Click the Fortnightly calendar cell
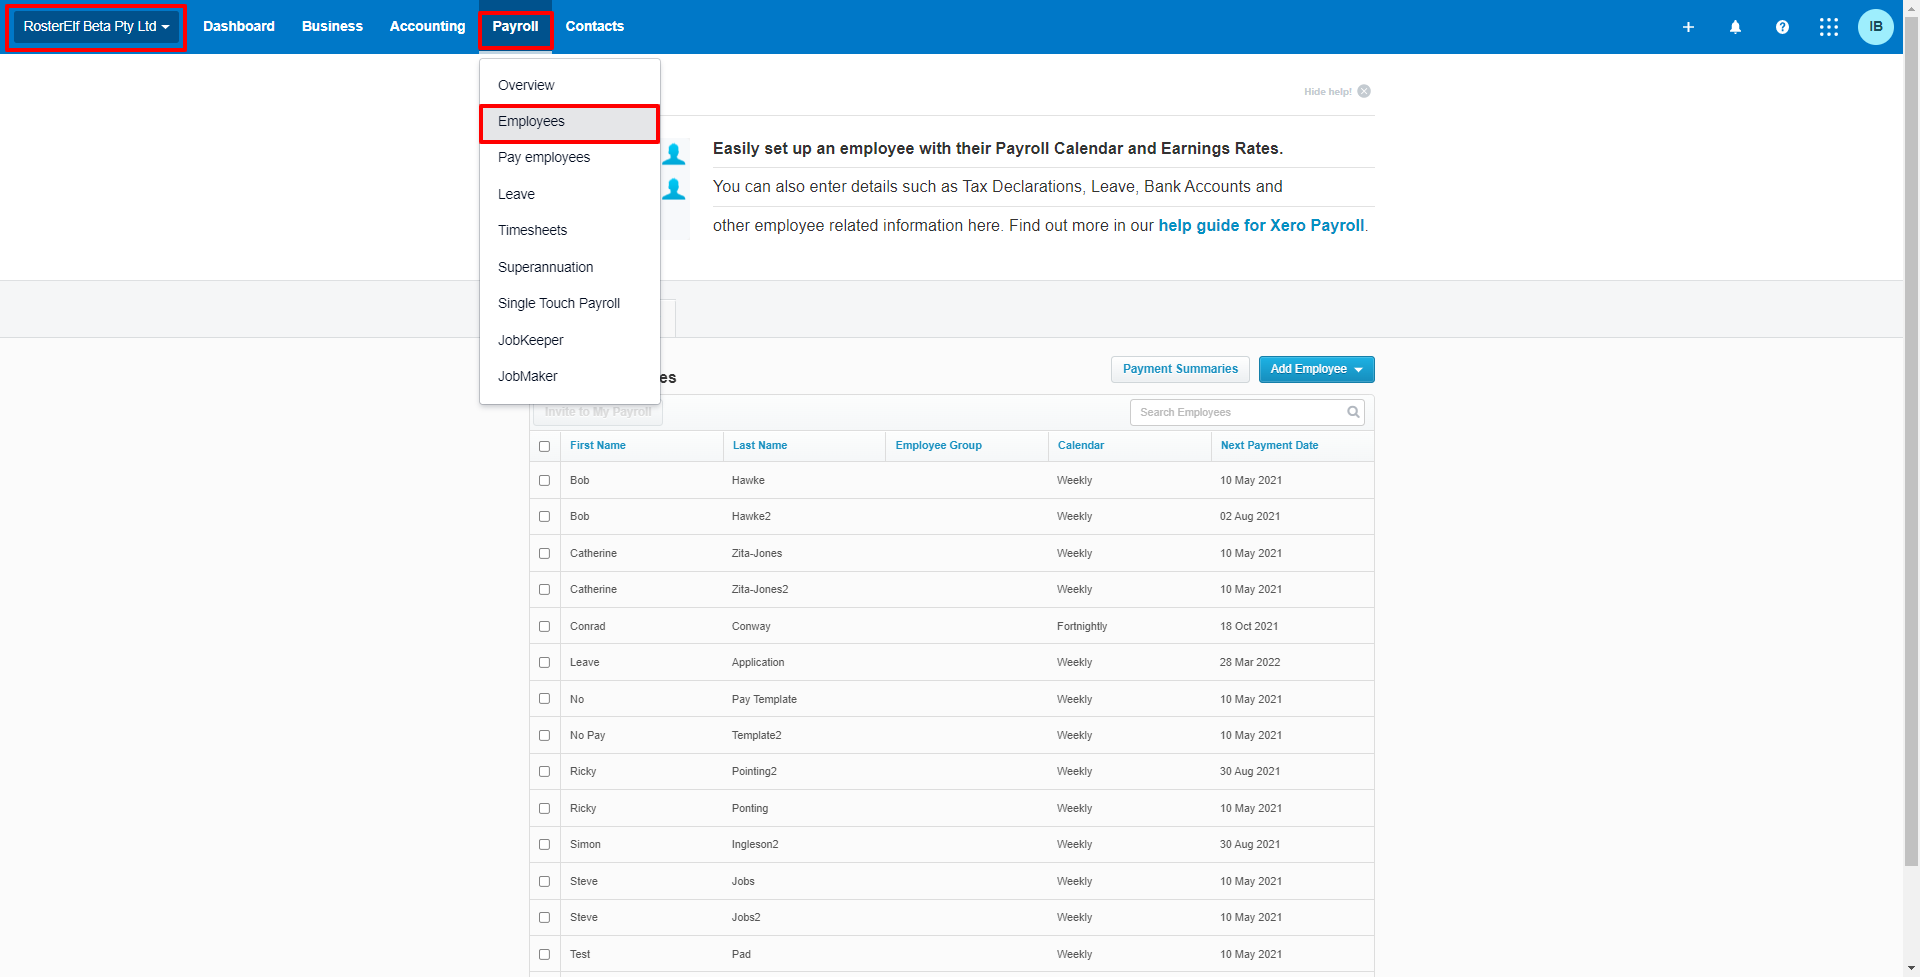Viewport: 1920px width, 977px height. (1082, 627)
